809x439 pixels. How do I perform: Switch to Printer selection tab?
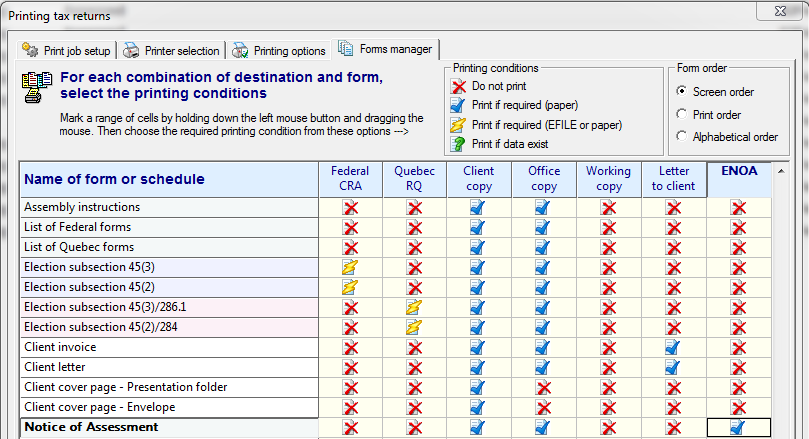(173, 51)
